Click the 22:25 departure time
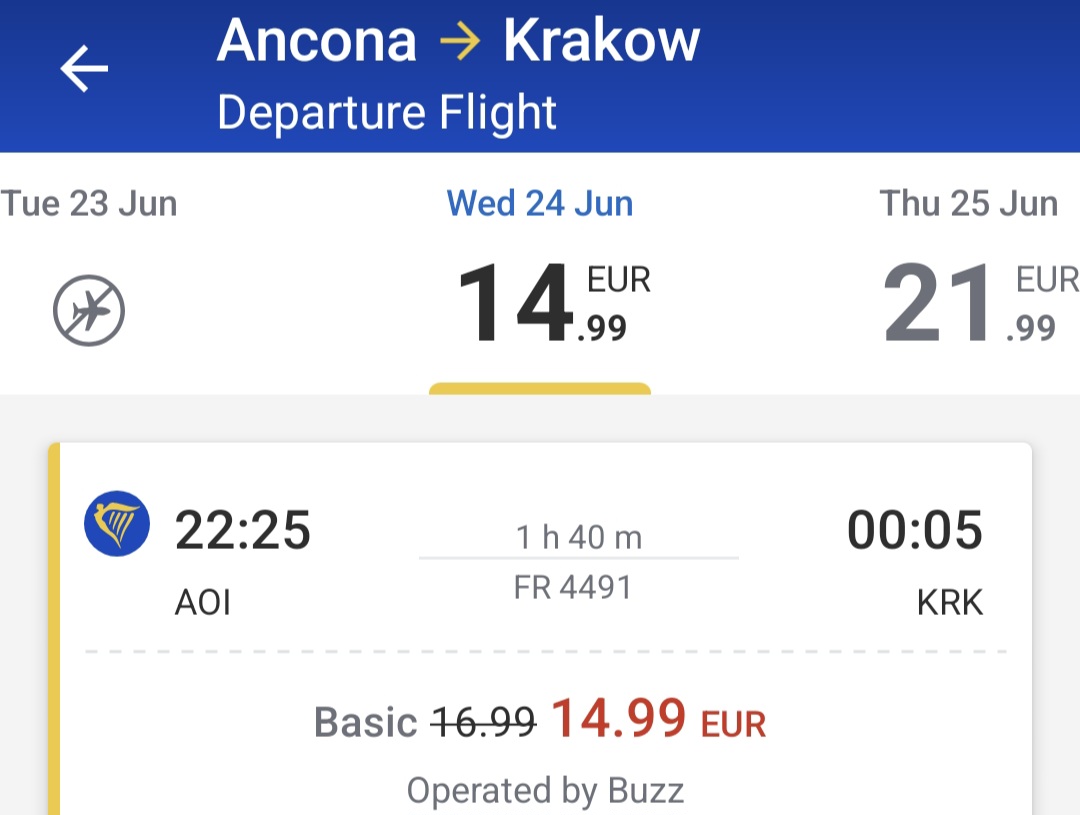 [x=242, y=530]
